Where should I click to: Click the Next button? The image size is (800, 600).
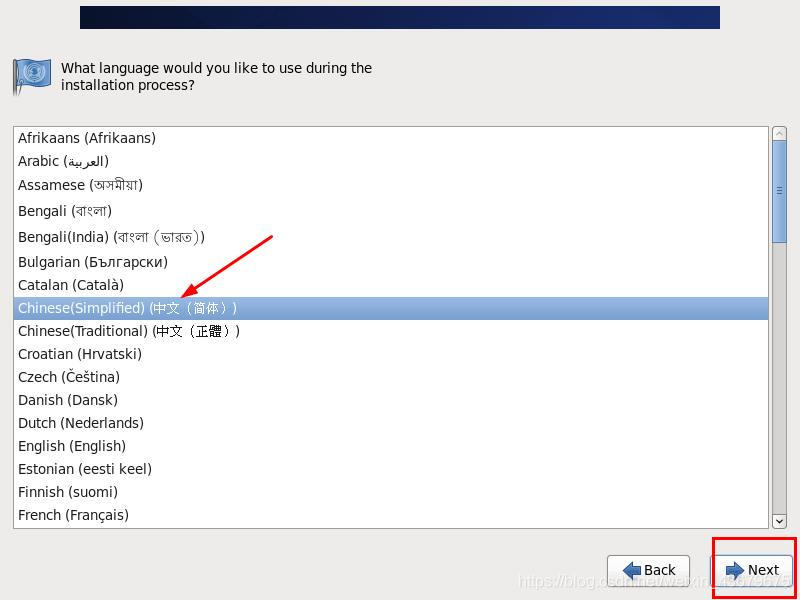point(752,569)
